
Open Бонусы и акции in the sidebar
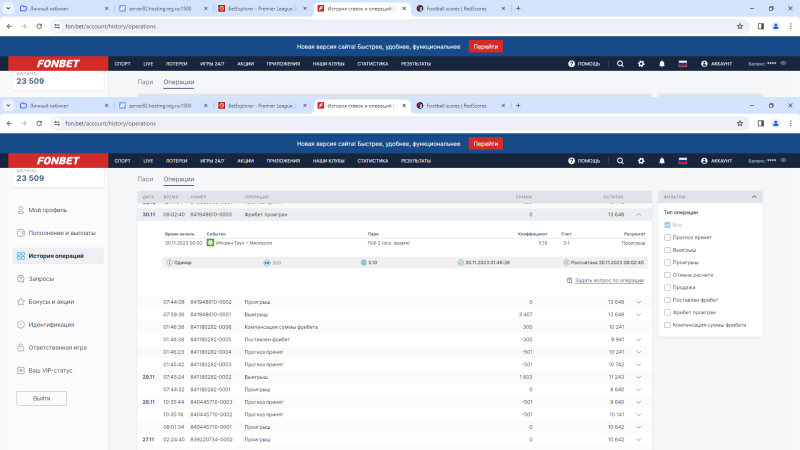tap(51, 301)
